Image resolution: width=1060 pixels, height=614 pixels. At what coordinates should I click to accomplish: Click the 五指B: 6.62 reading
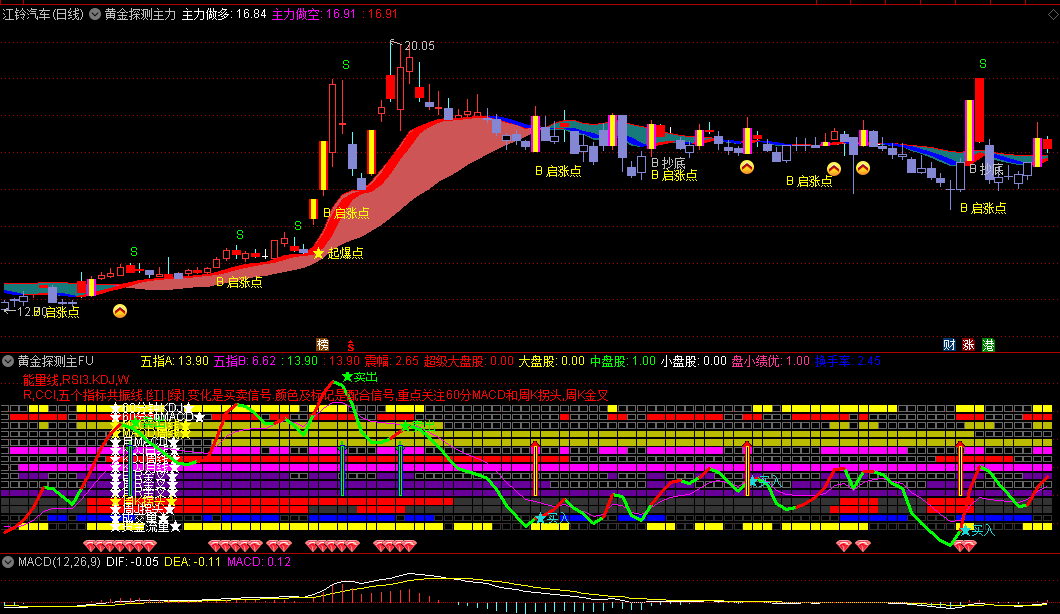tap(245, 361)
